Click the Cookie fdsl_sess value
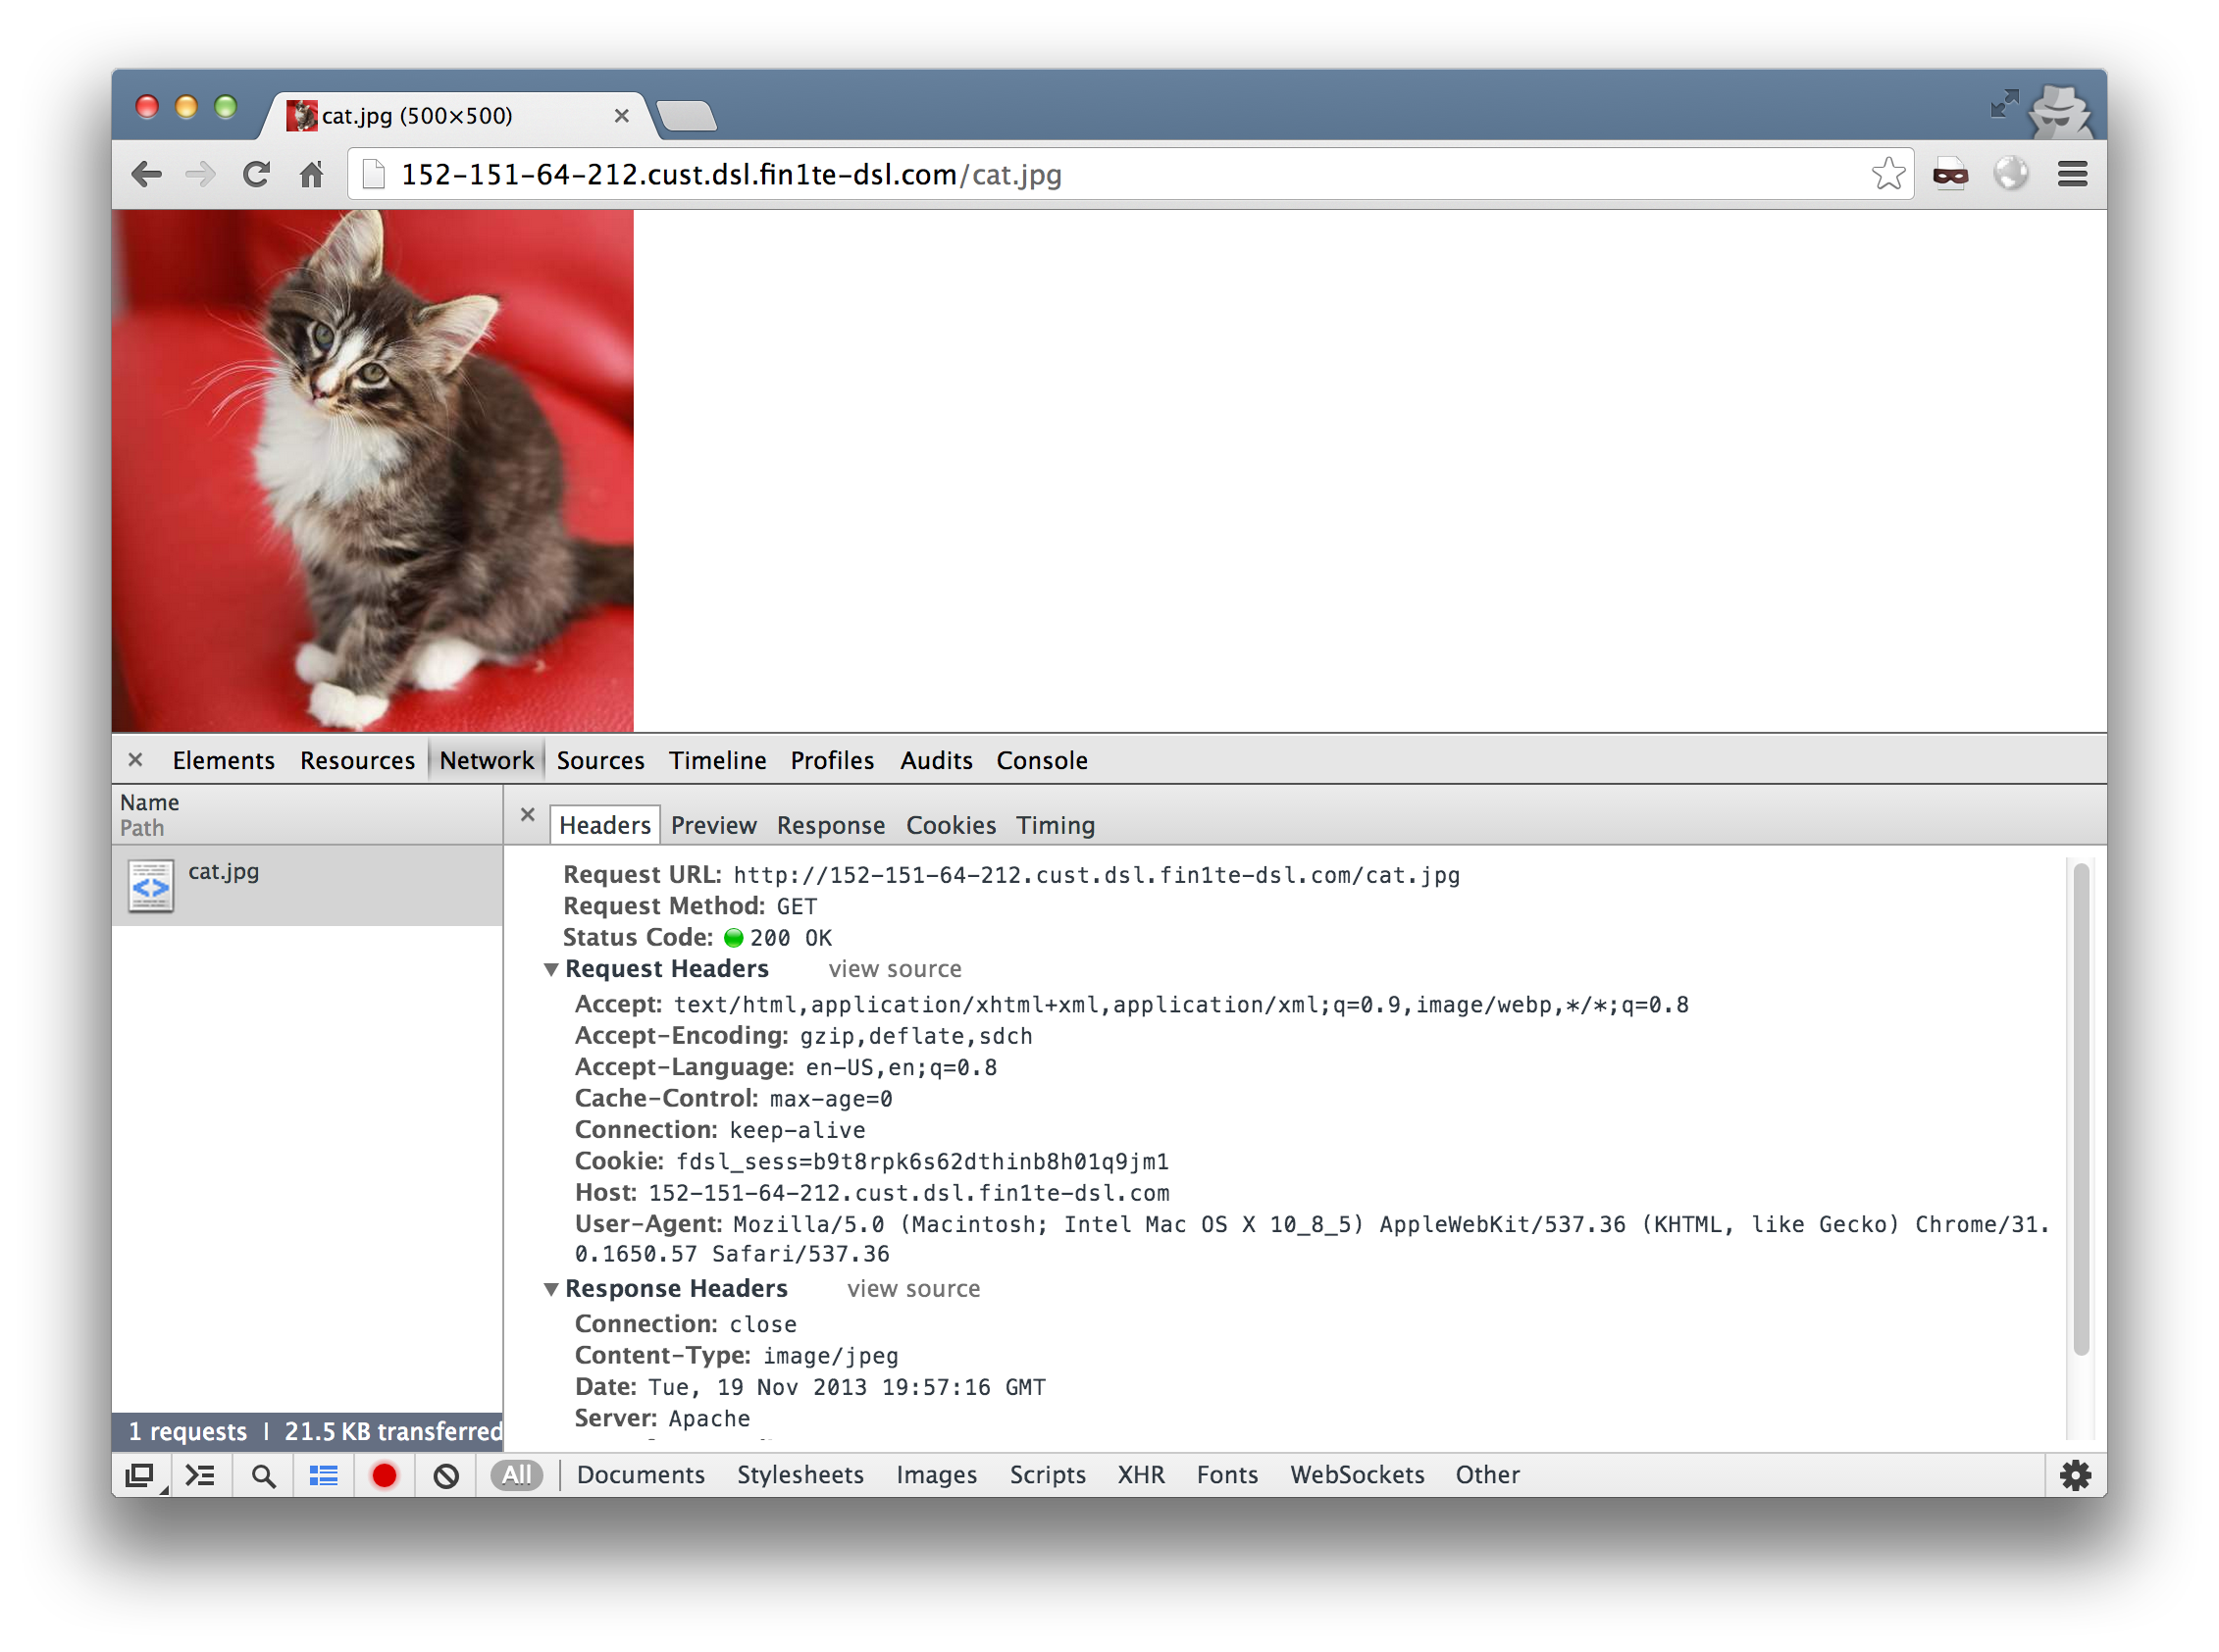 pyautogui.click(x=922, y=1162)
